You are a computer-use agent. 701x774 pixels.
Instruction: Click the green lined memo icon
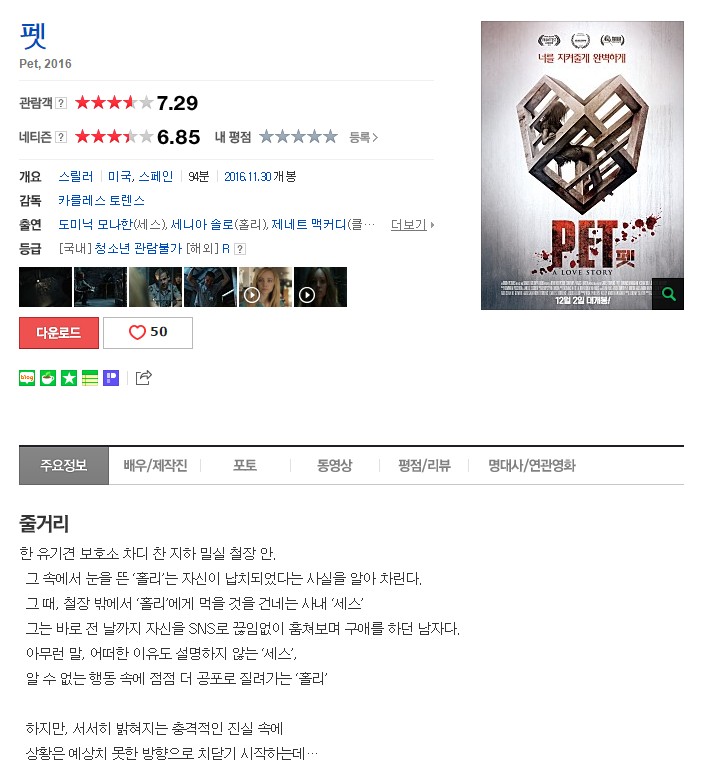[90, 378]
